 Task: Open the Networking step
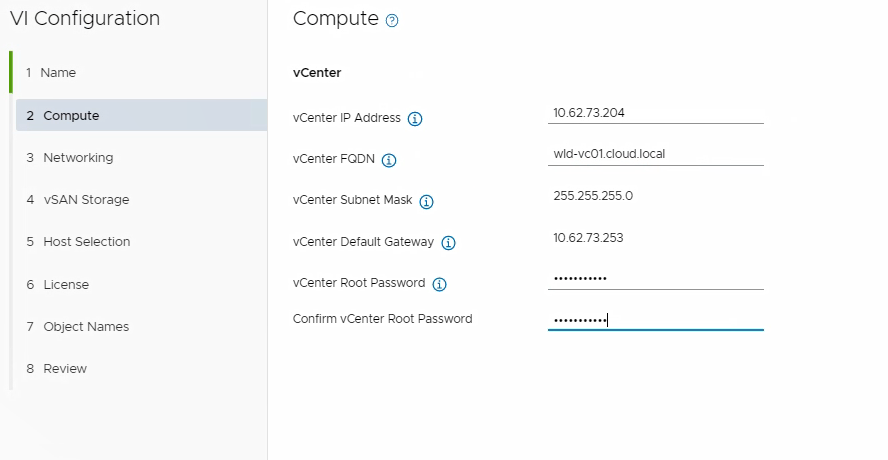[x=77, y=158]
